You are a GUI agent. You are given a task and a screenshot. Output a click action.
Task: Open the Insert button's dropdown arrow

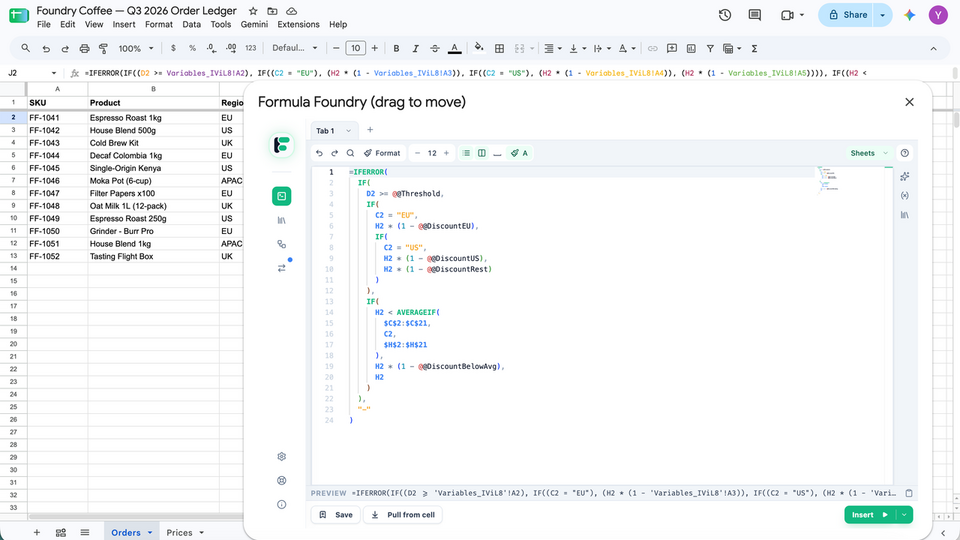point(904,515)
